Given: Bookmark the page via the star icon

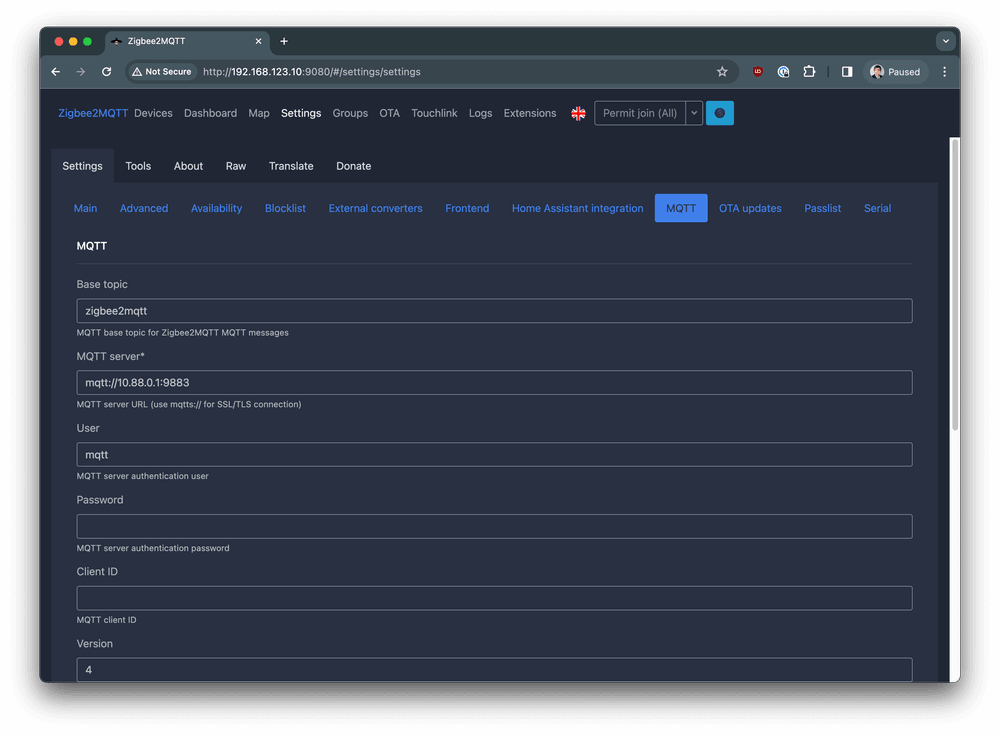Looking at the screenshot, I should point(722,71).
